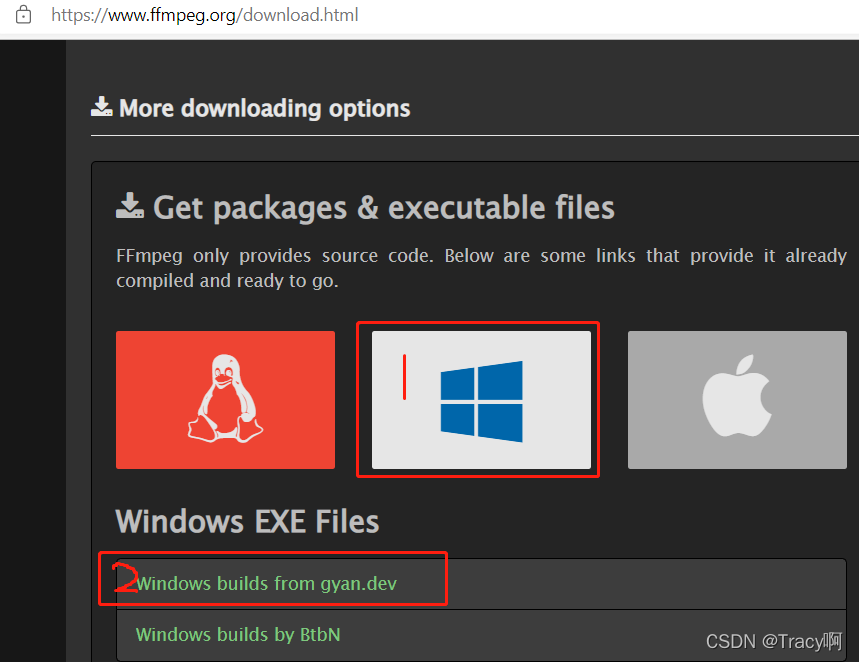Select the Apple macOS platform tile
The width and height of the screenshot is (859, 662).
[737, 400]
